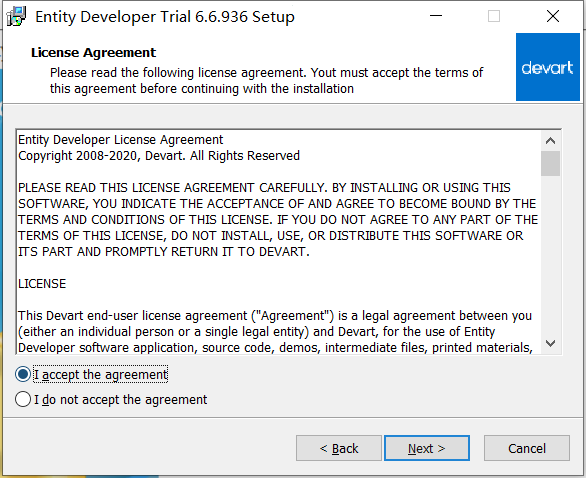Cancel the setup

[527, 448]
